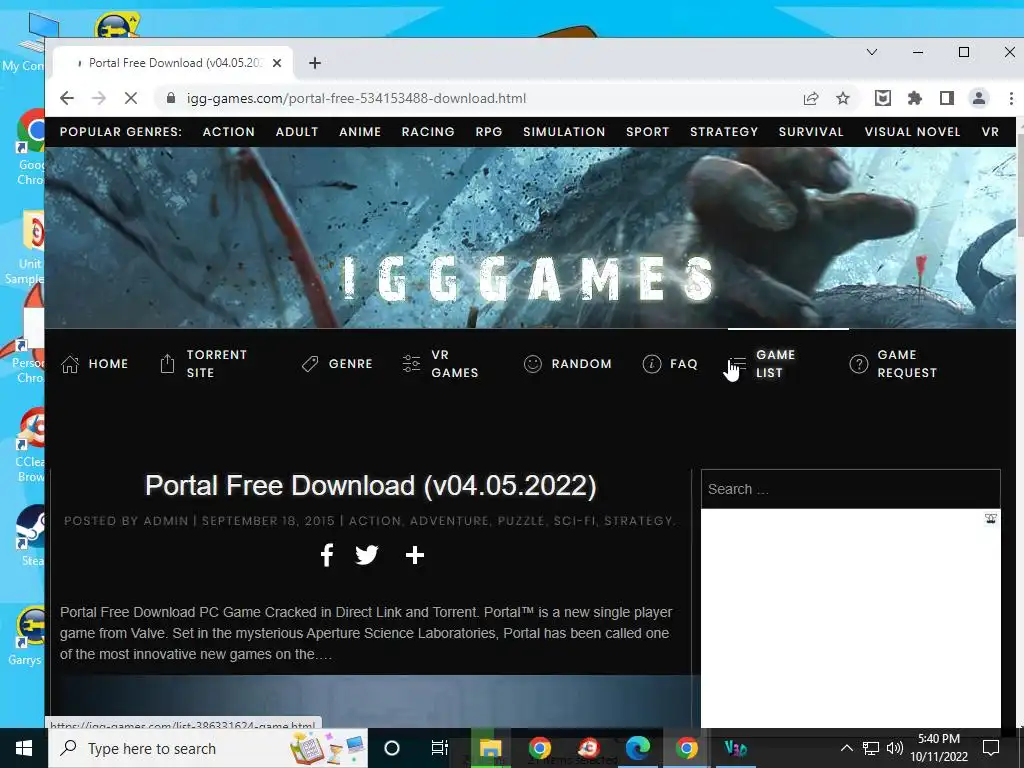Screen dimensions: 1024x768
Task: Open the SURVIVAL genre
Action: click(811, 132)
